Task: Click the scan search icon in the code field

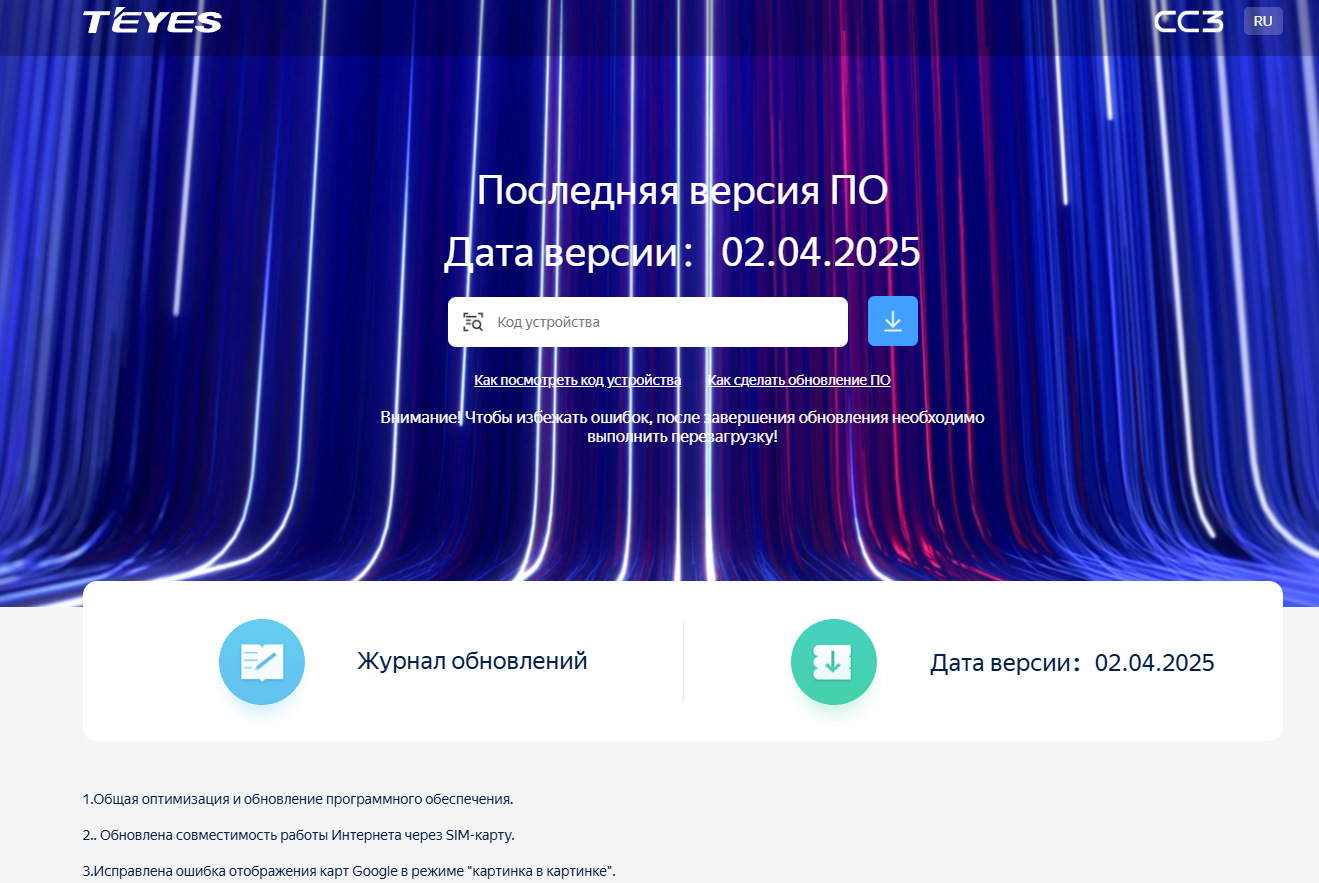Action: 473,322
